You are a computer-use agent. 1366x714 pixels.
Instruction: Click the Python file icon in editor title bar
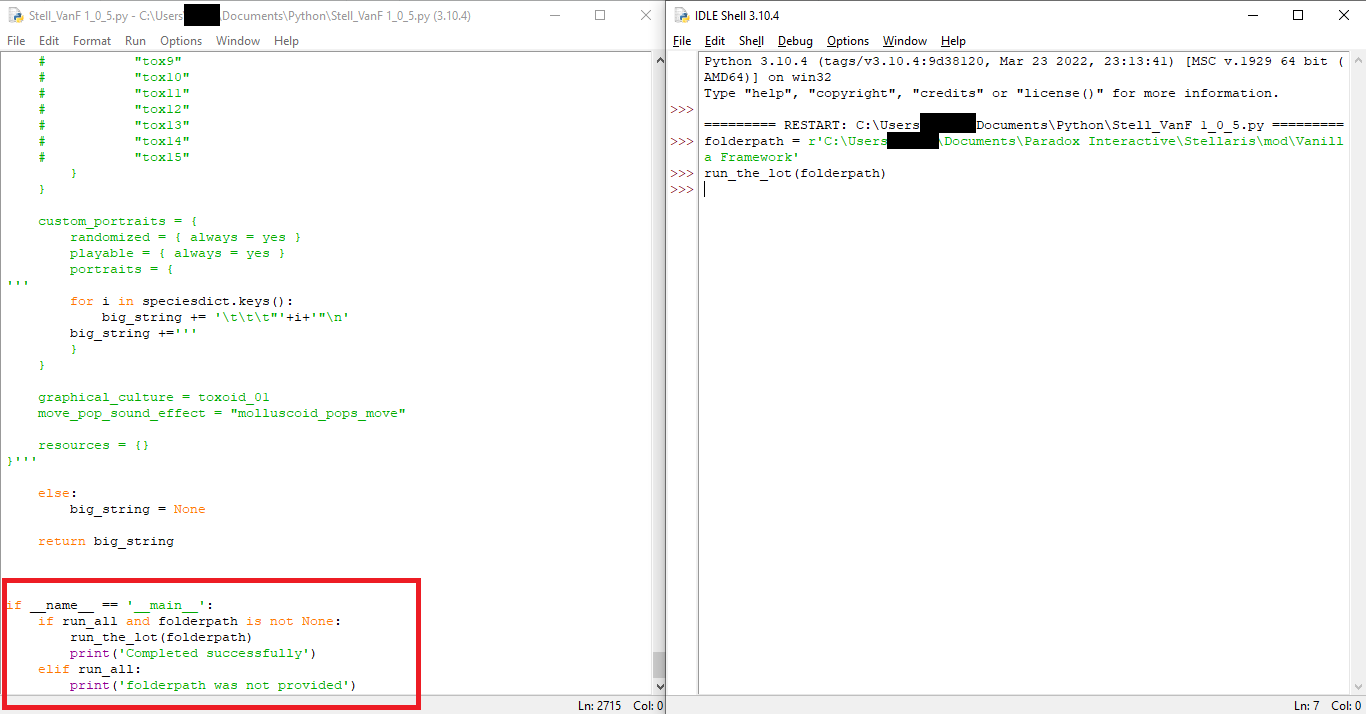tap(15, 15)
